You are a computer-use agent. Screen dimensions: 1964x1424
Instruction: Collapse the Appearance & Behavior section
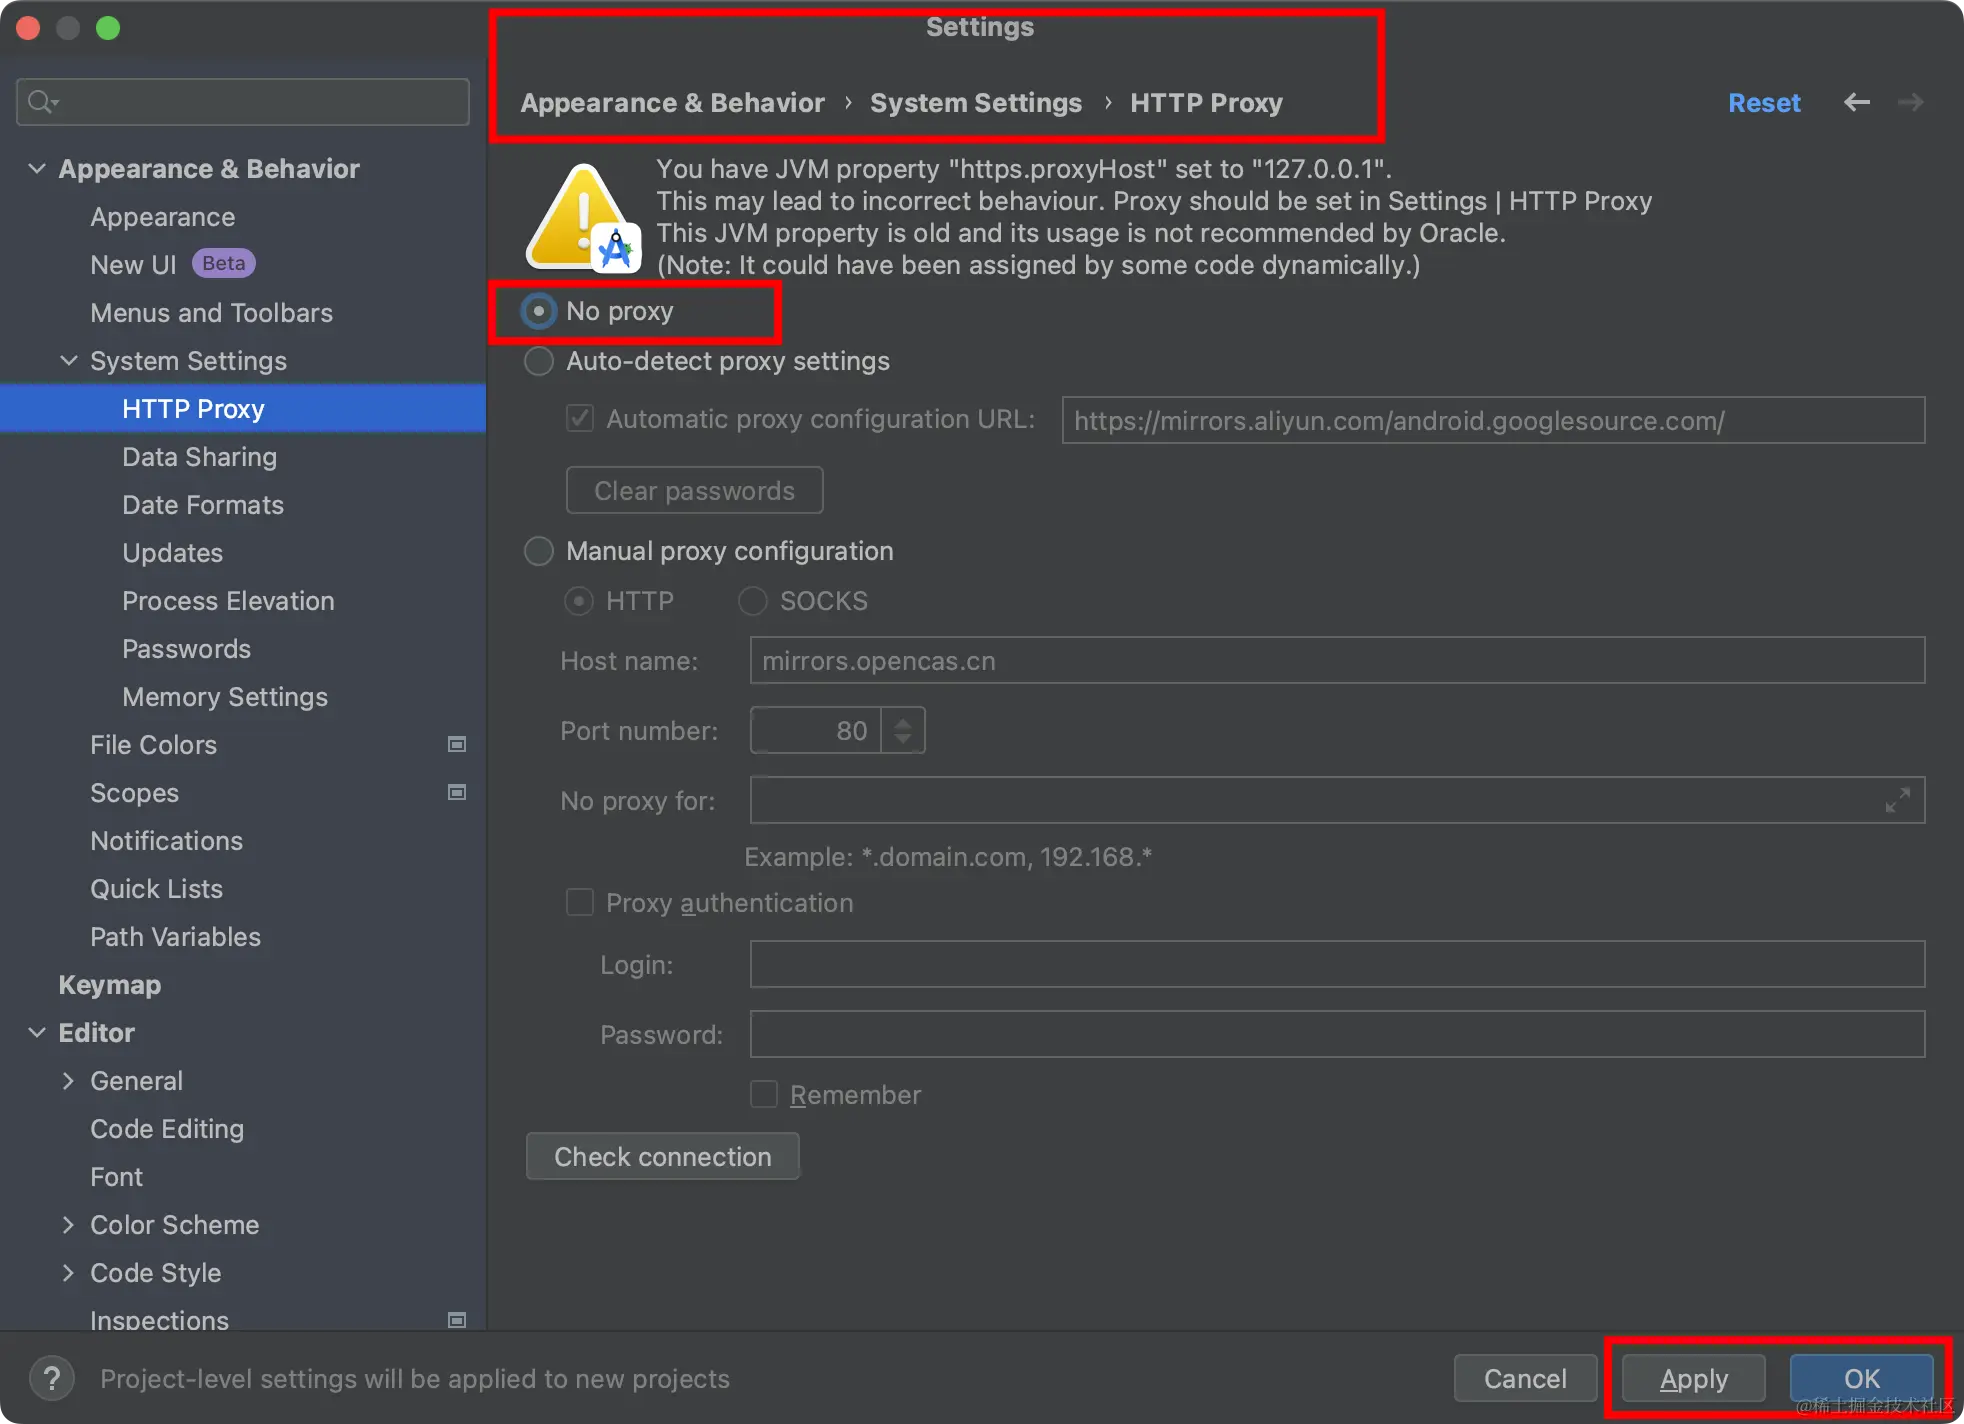pyautogui.click(x=37, y=169)
